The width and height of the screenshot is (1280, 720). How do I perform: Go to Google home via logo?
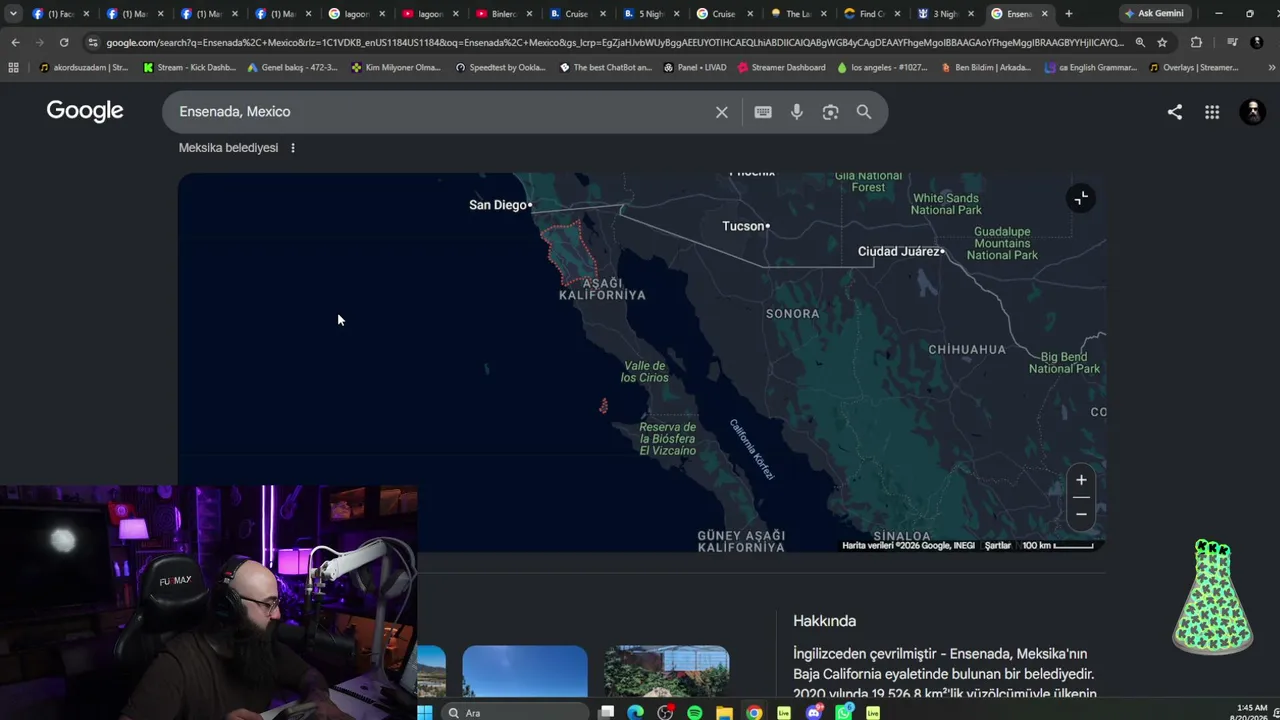[x=85, y=111]
